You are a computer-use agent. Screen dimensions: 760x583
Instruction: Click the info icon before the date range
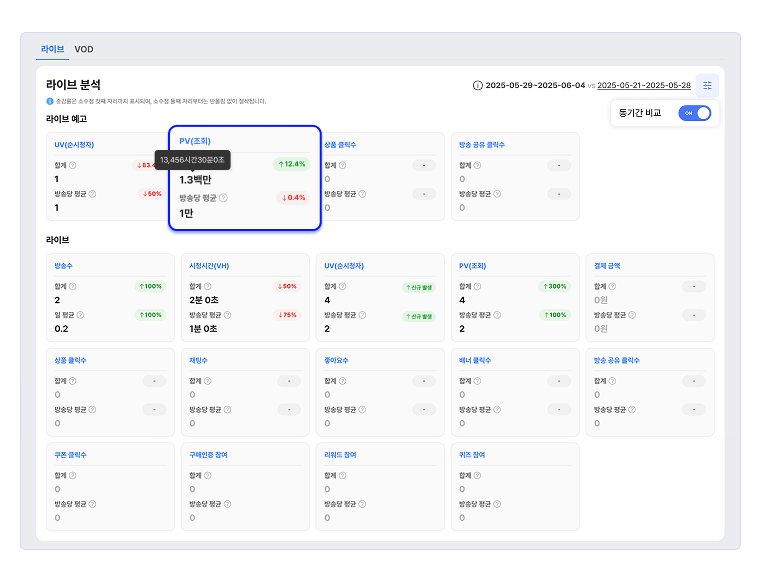(x=477, y=85)
